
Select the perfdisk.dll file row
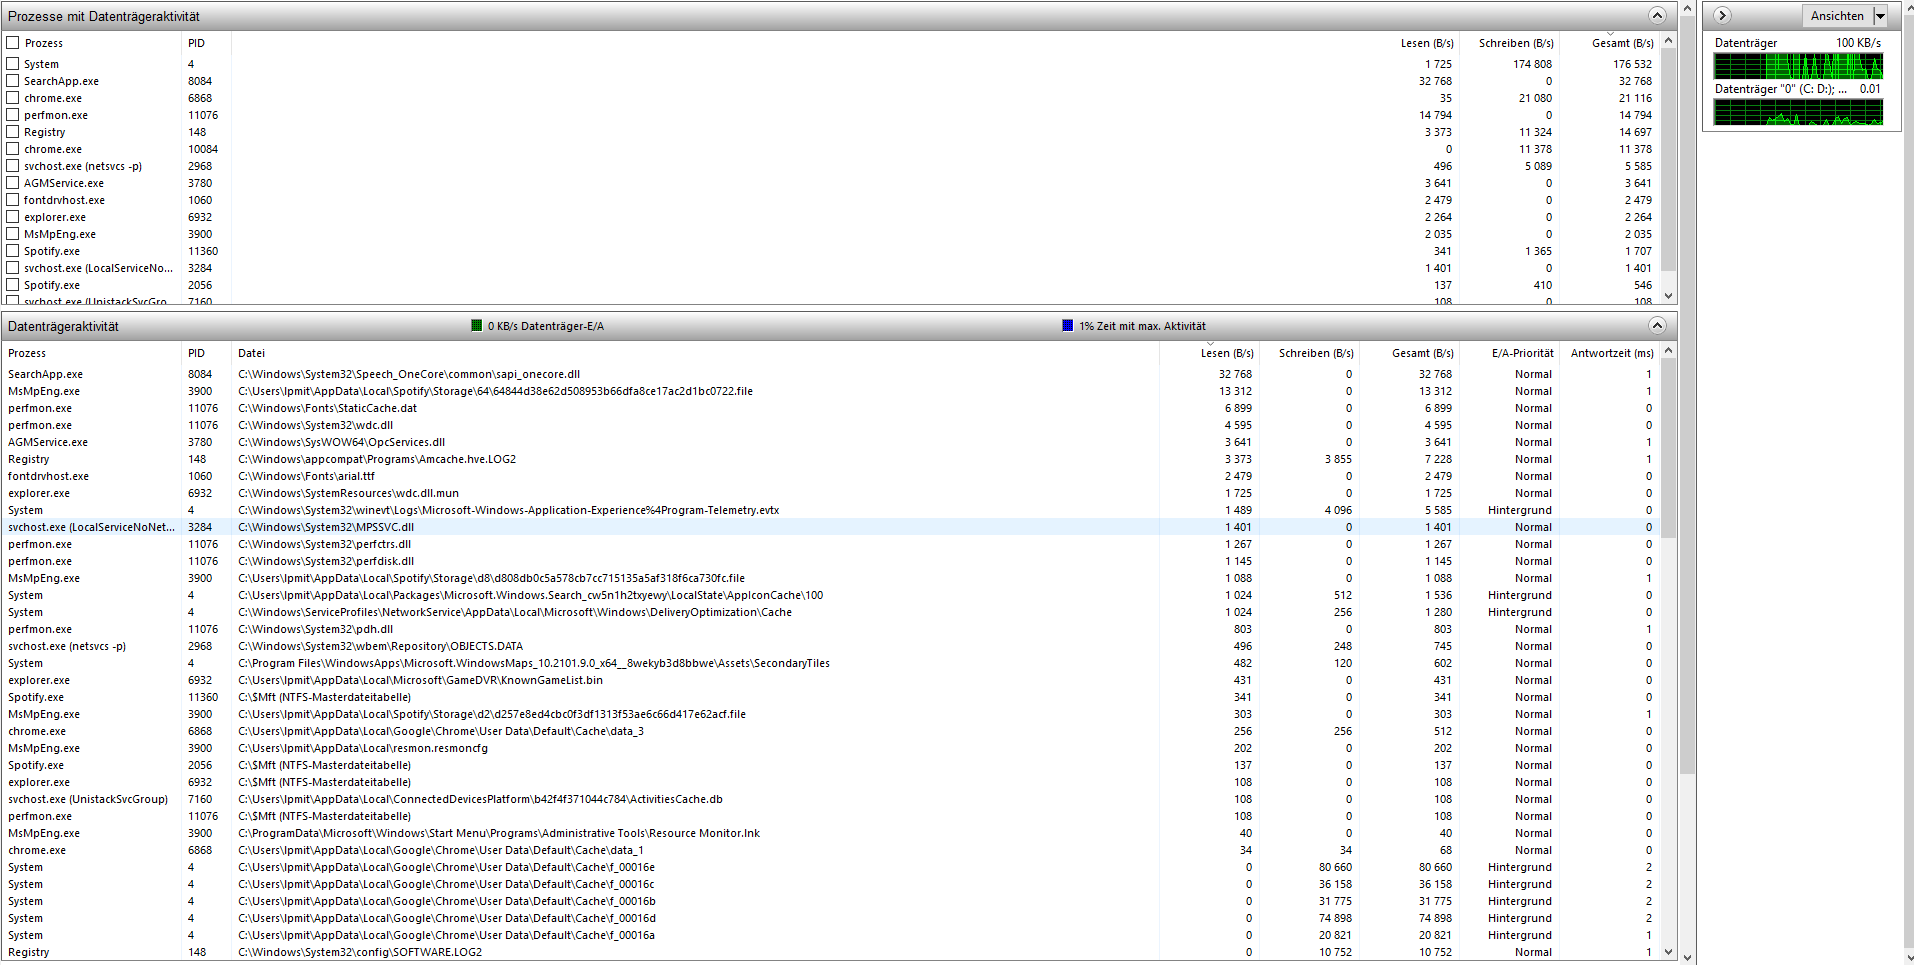[830, 561]
